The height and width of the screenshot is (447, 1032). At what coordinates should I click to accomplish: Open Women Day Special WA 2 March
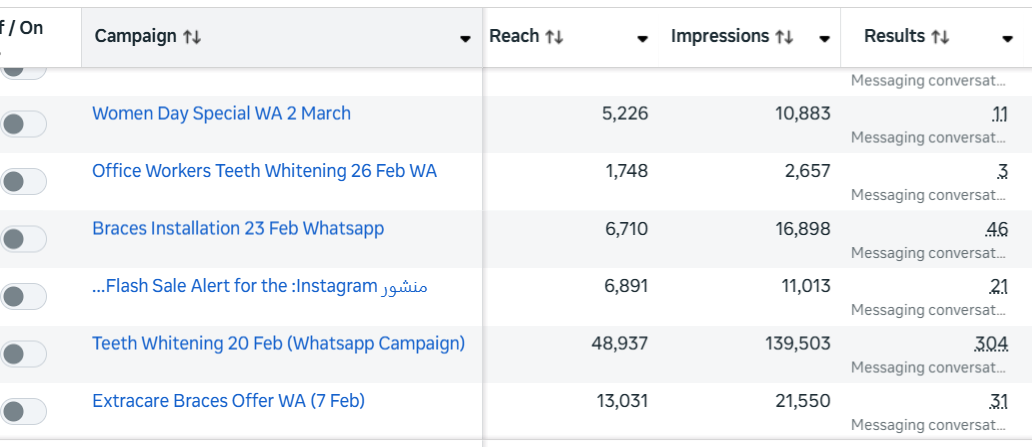click(x=221, y=114)
